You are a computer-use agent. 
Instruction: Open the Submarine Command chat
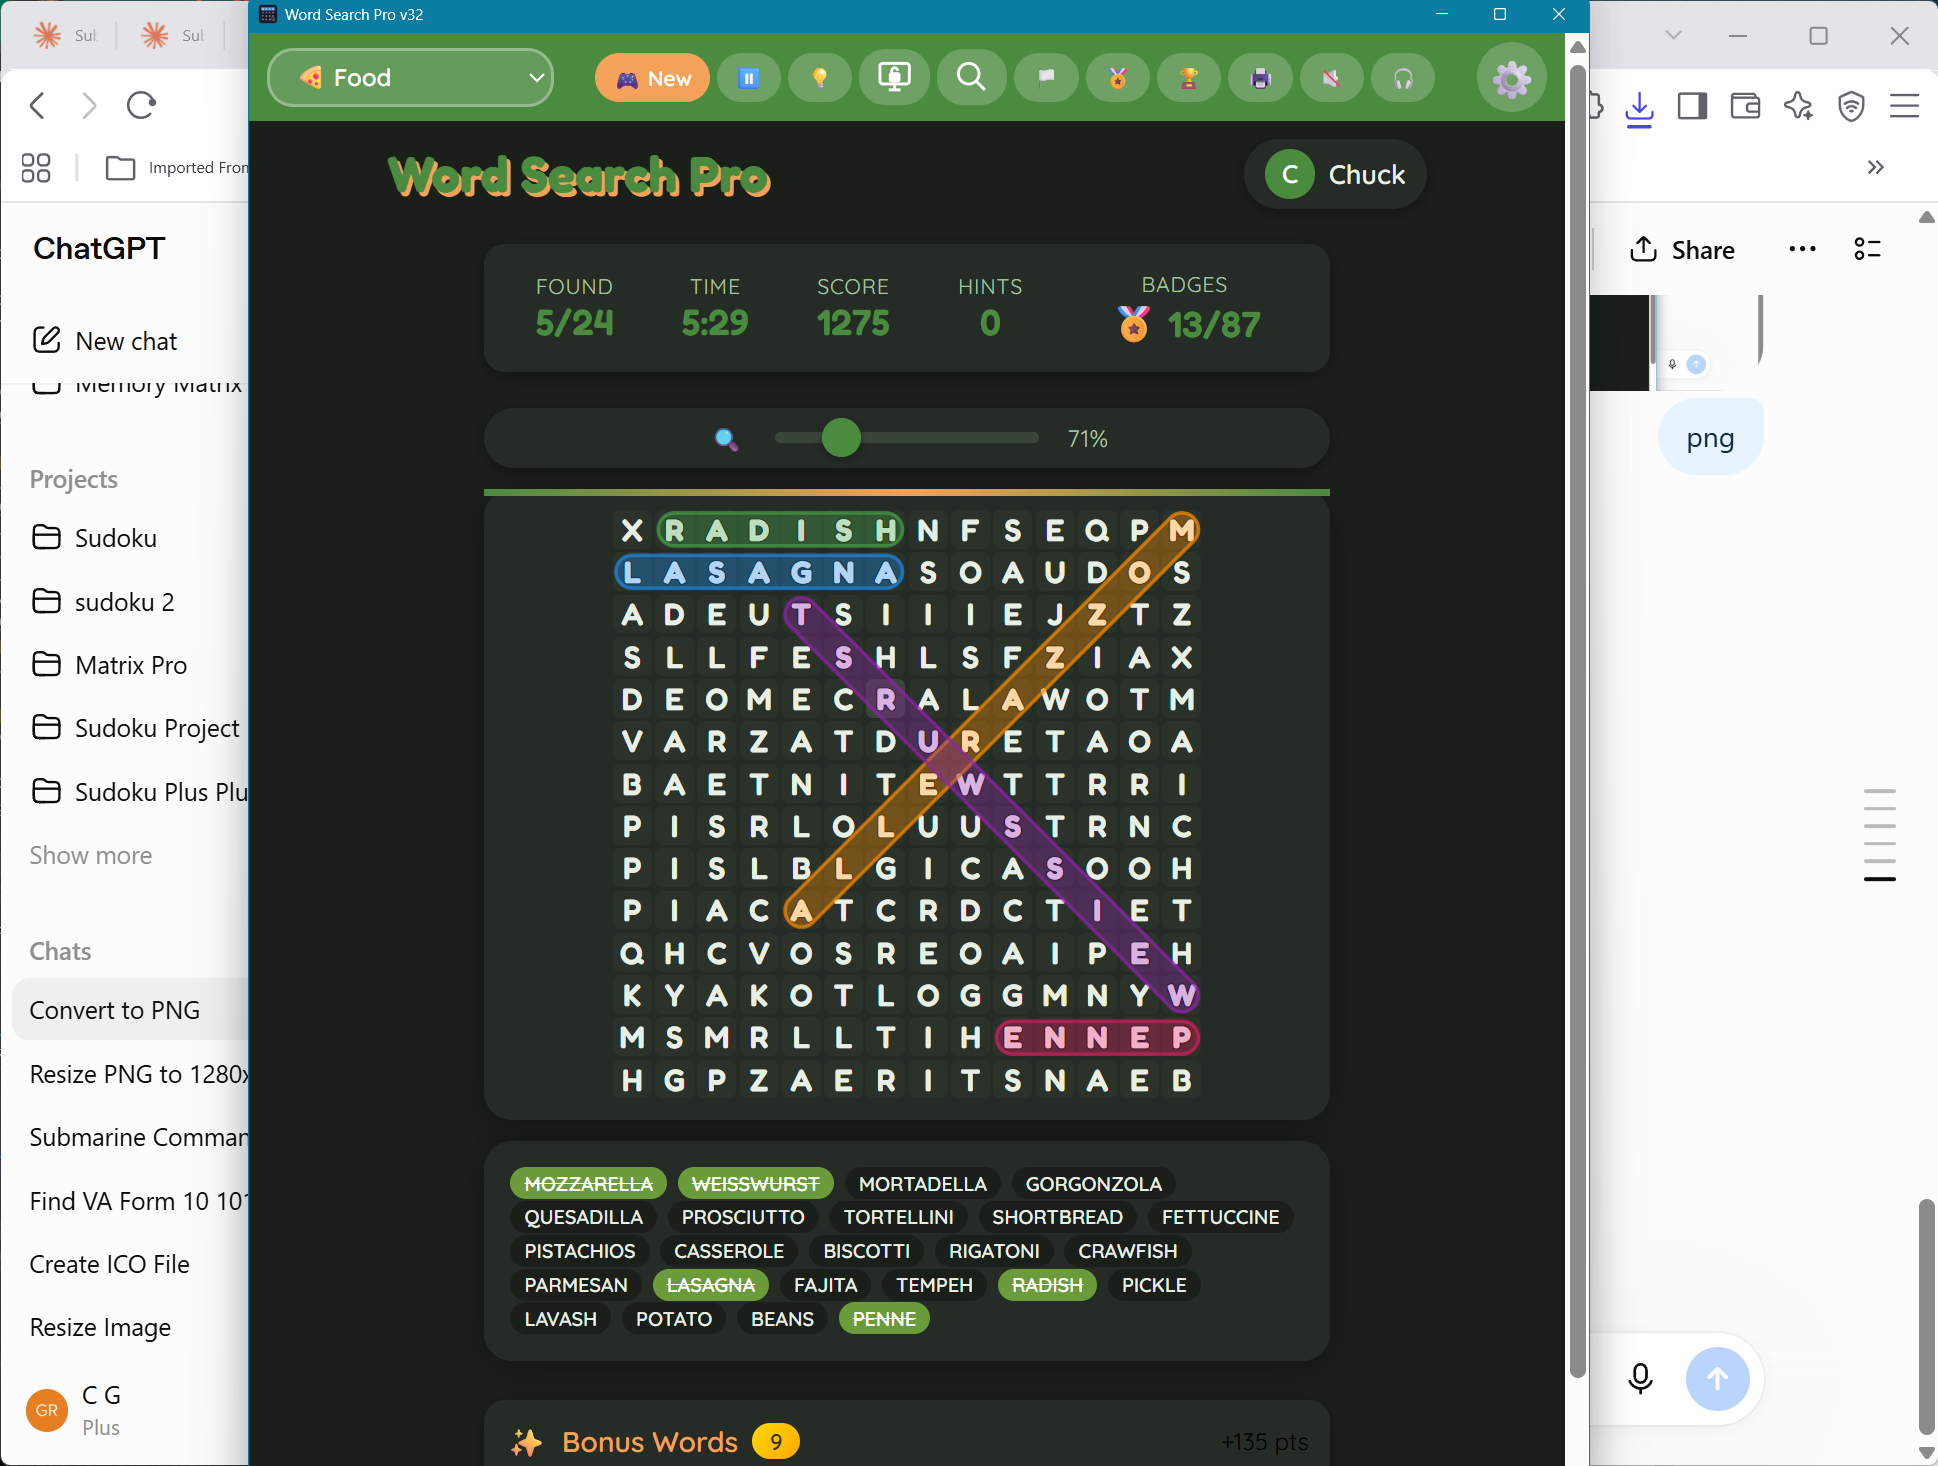[138, 1137]
